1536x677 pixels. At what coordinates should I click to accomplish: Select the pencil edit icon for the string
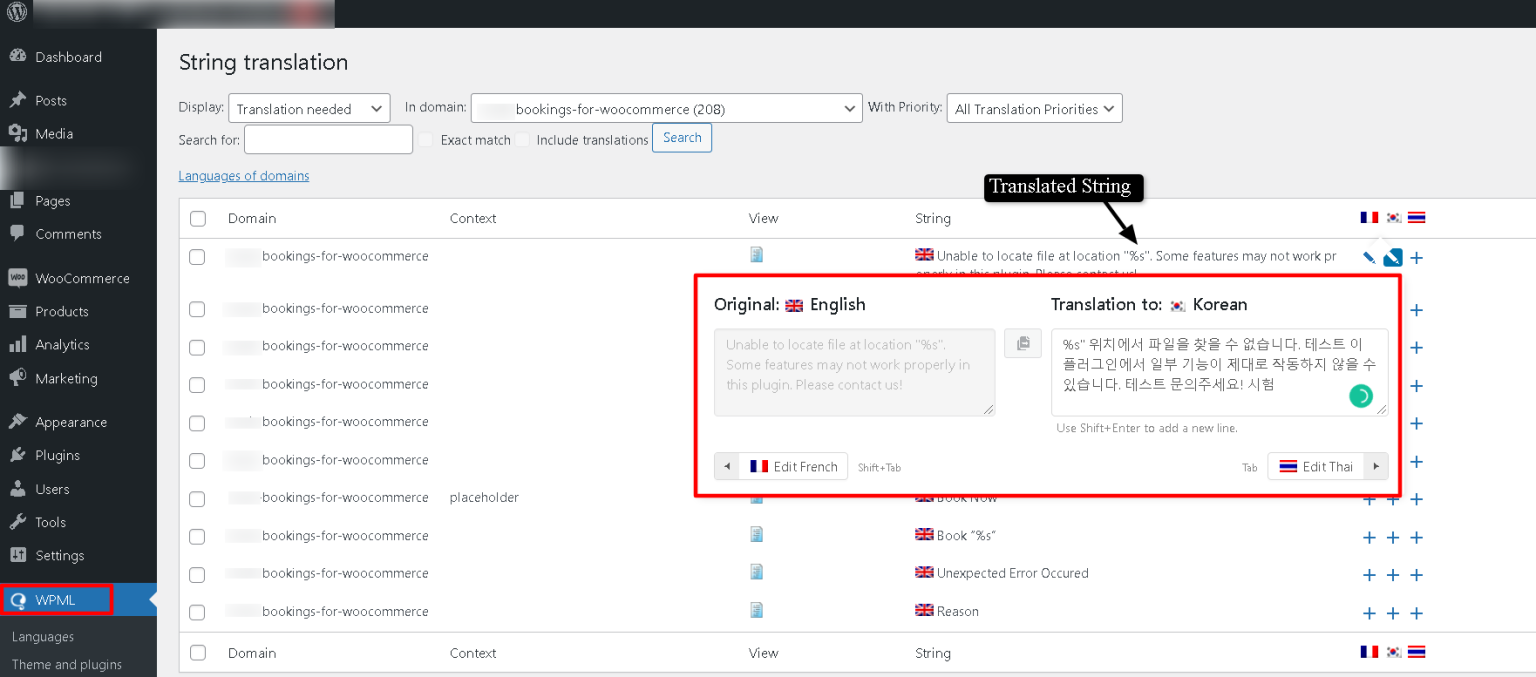click(1368, 256)
